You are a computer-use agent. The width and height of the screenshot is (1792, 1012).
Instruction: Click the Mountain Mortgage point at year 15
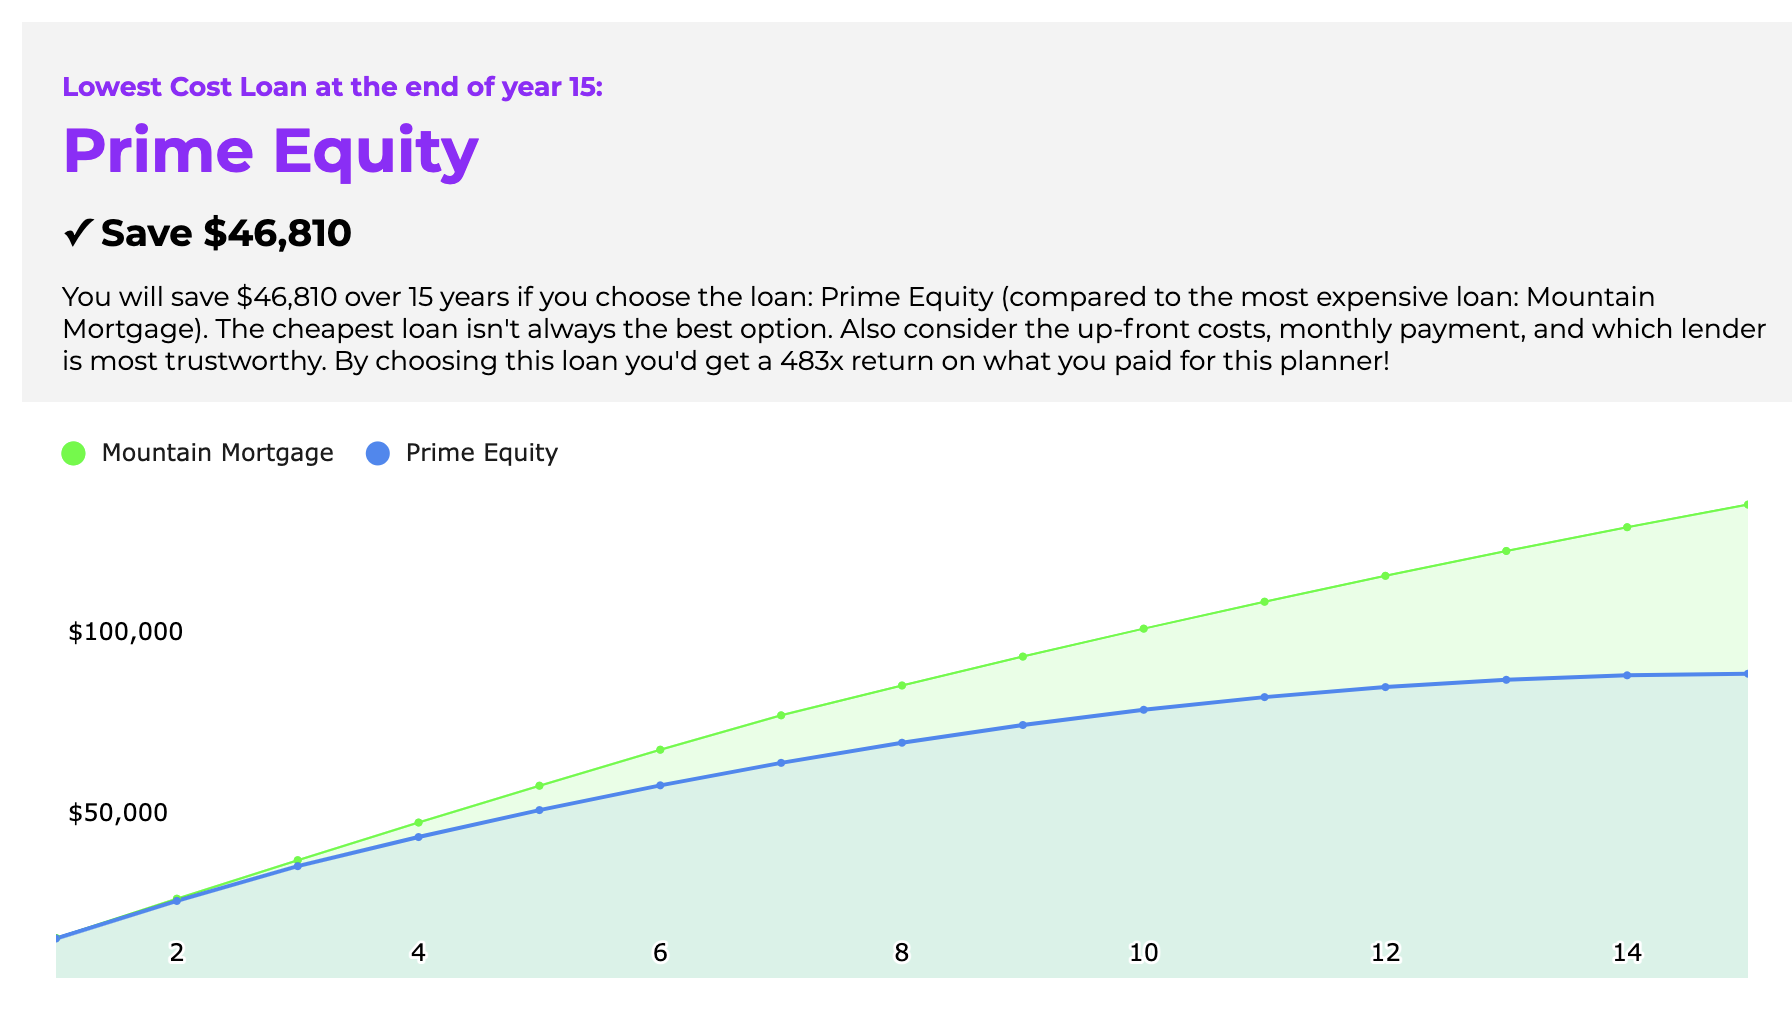pyautogui.click(x=1747, y=504)
